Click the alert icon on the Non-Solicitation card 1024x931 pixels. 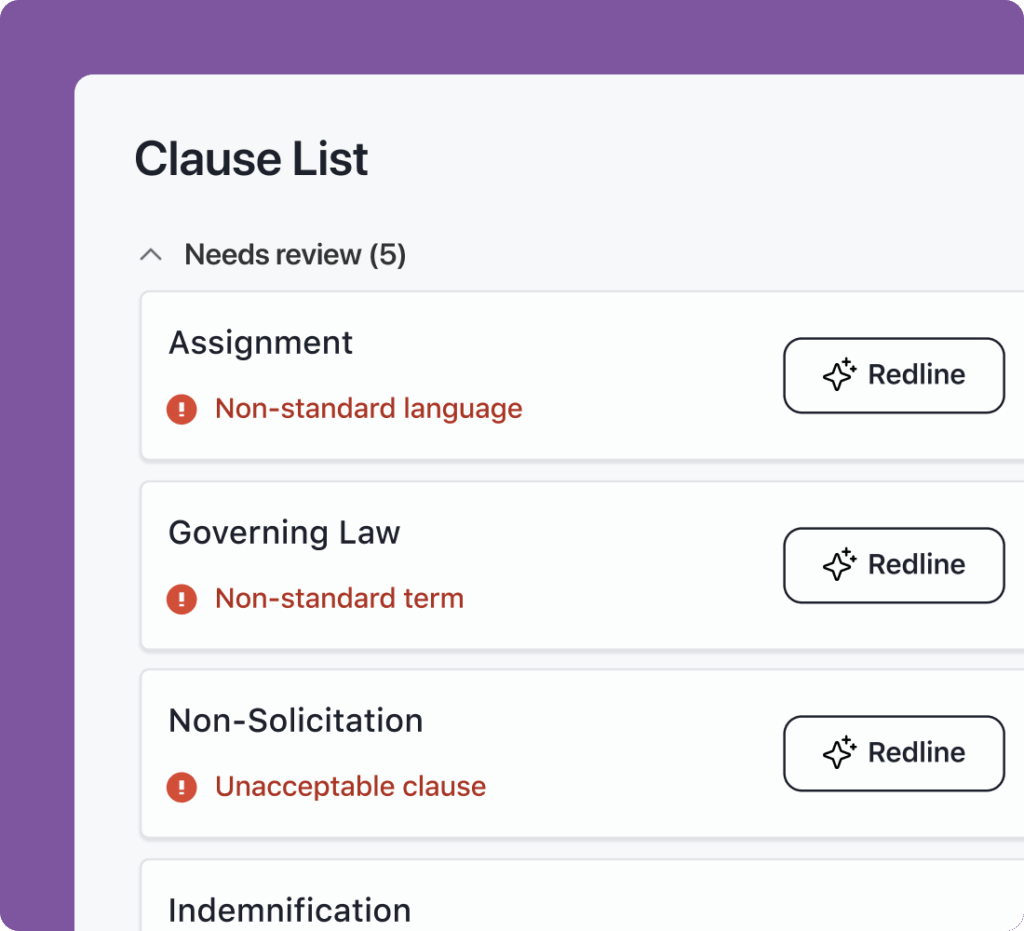pyautogui.click(x=182, y=787)
